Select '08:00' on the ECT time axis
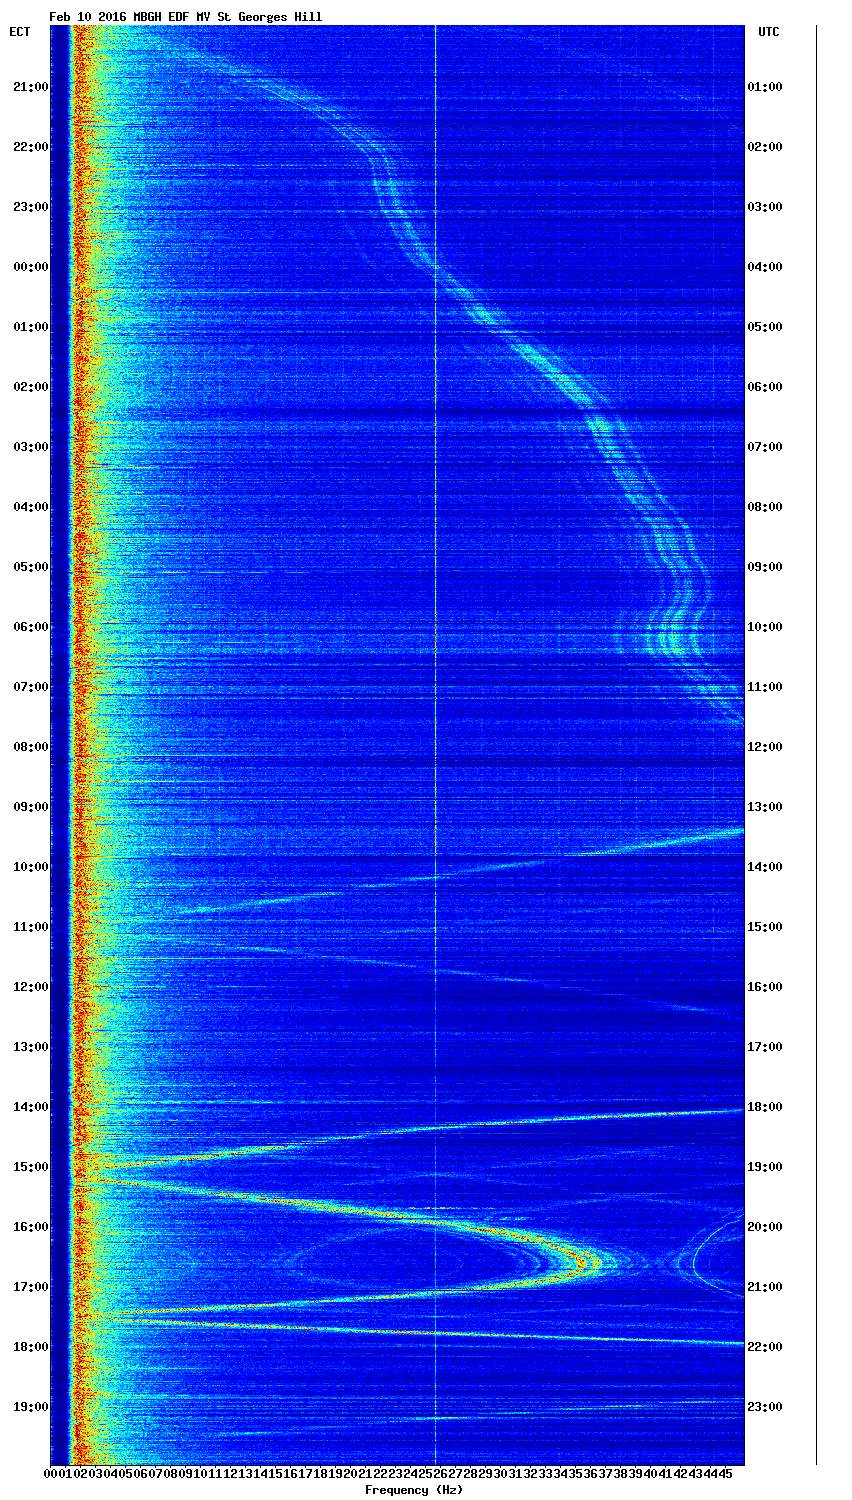This screenshot has height=1500, width=852. (30, 747)
